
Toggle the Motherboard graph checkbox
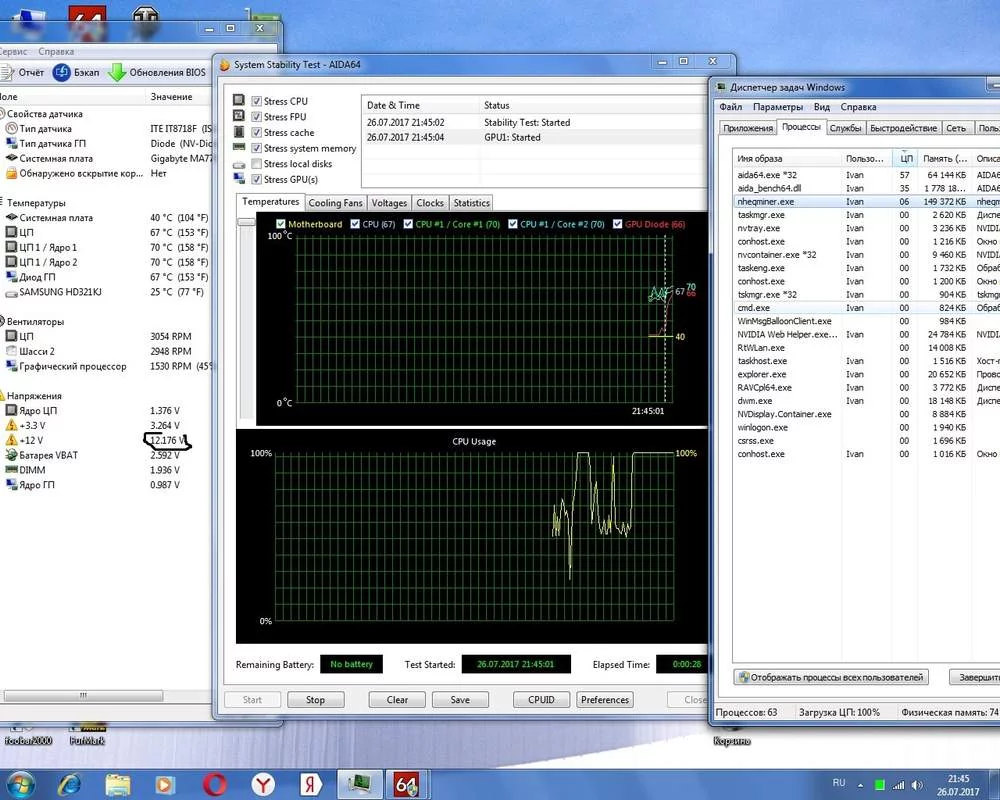(281, 224)
